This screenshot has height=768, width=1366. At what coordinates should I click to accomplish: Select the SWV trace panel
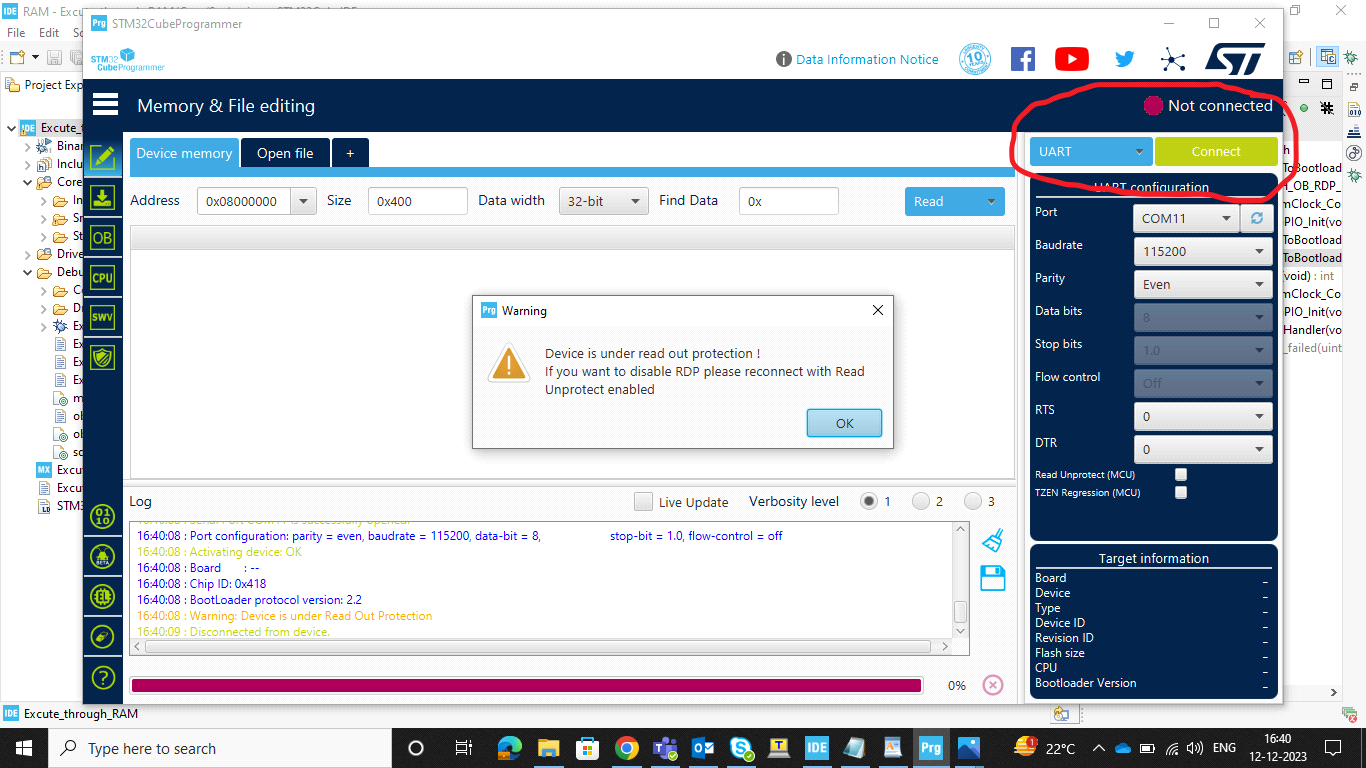102,317
